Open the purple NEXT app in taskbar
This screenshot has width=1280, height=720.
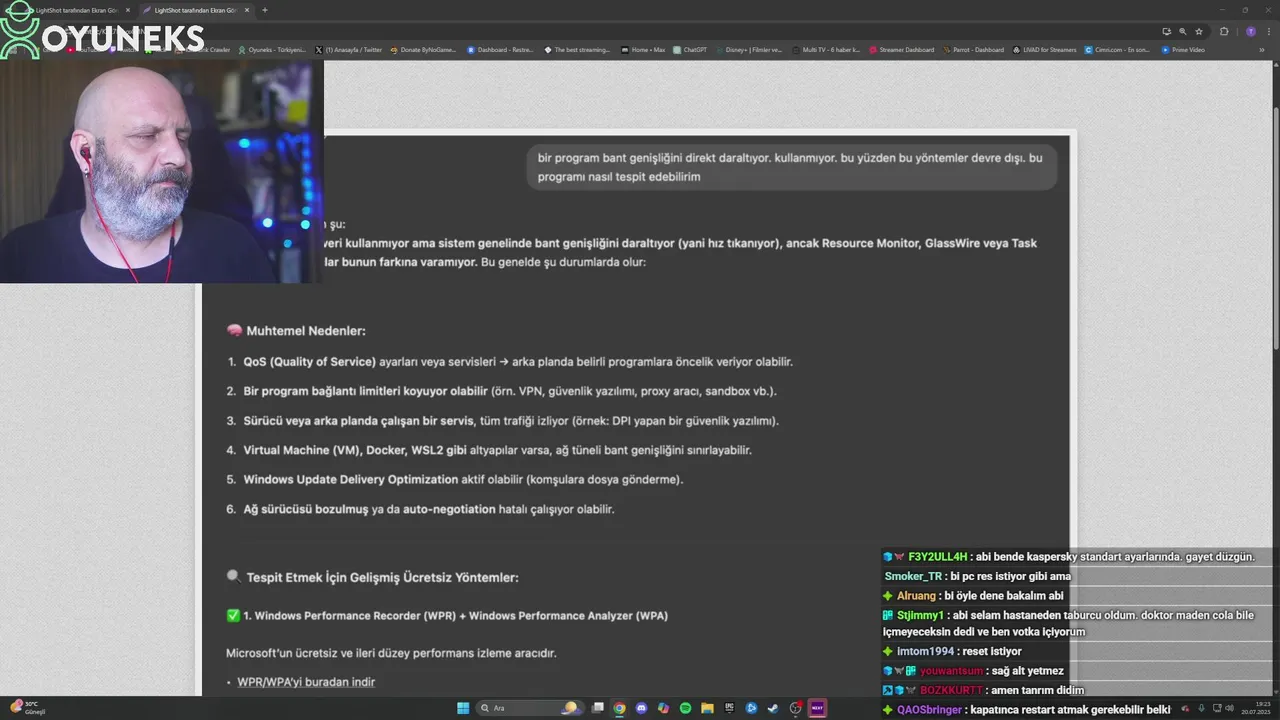817,708
